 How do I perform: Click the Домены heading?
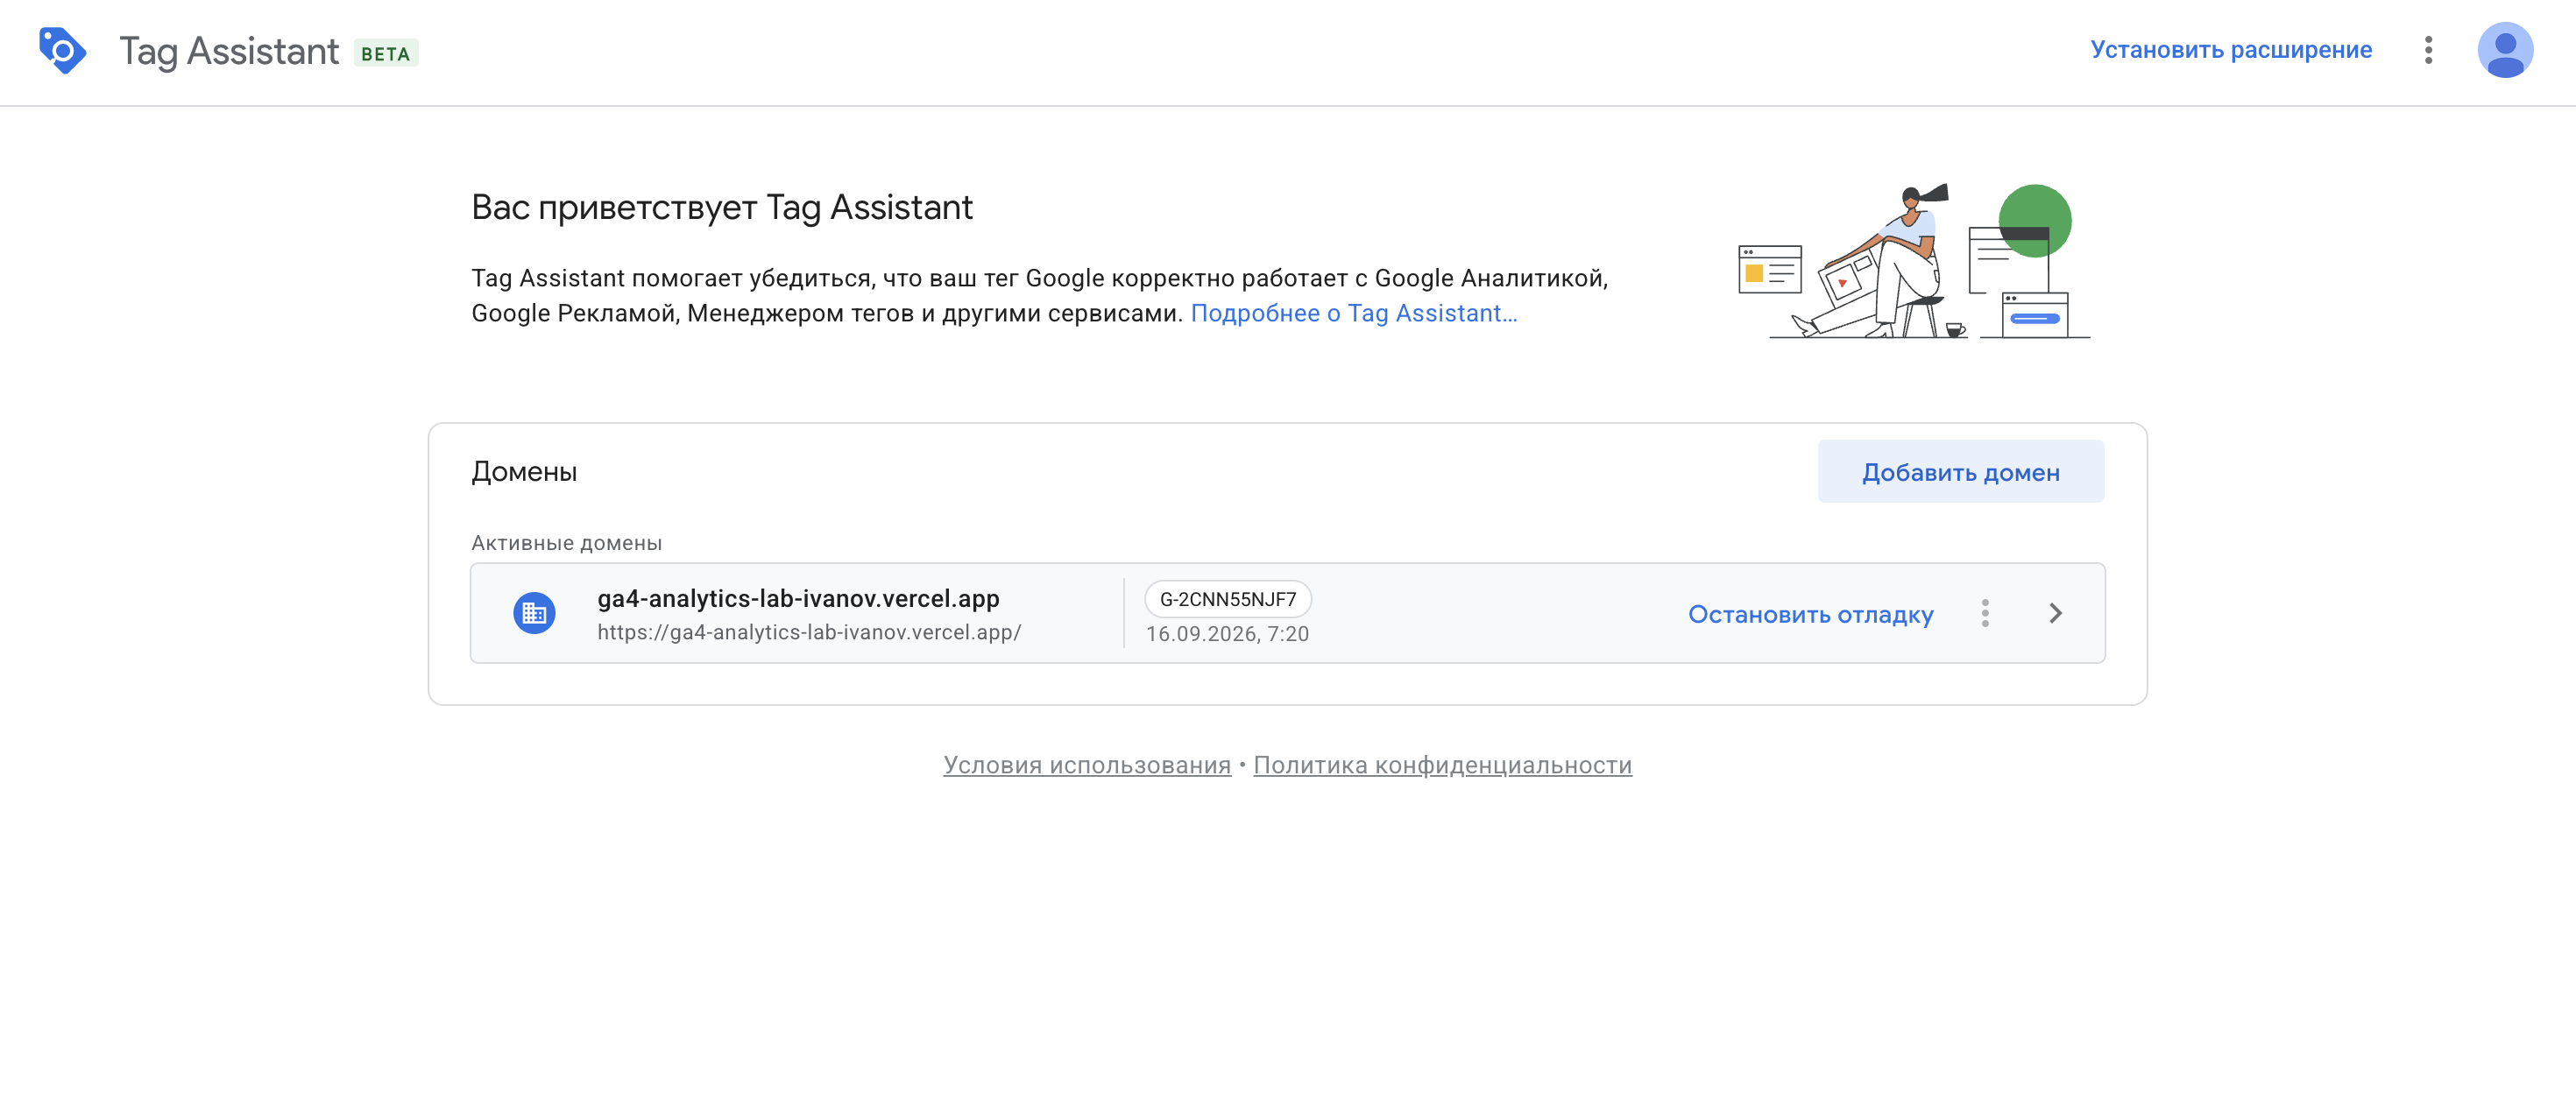tap(524, 472)
